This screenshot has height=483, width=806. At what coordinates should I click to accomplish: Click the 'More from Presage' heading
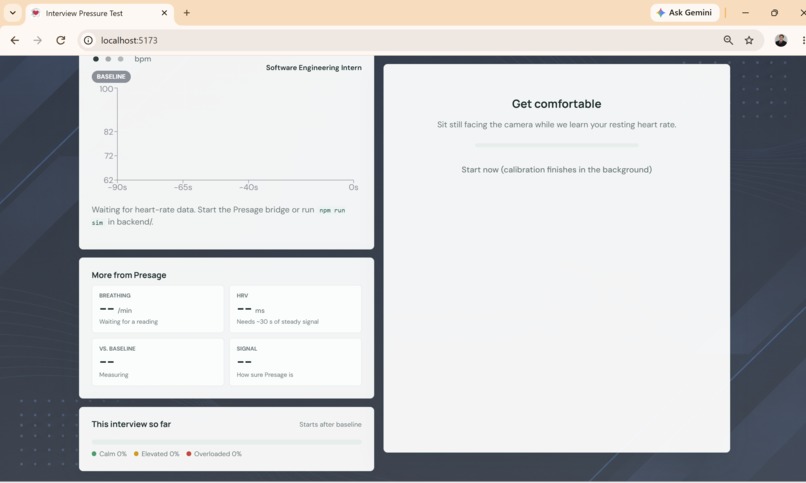[129, 275]
